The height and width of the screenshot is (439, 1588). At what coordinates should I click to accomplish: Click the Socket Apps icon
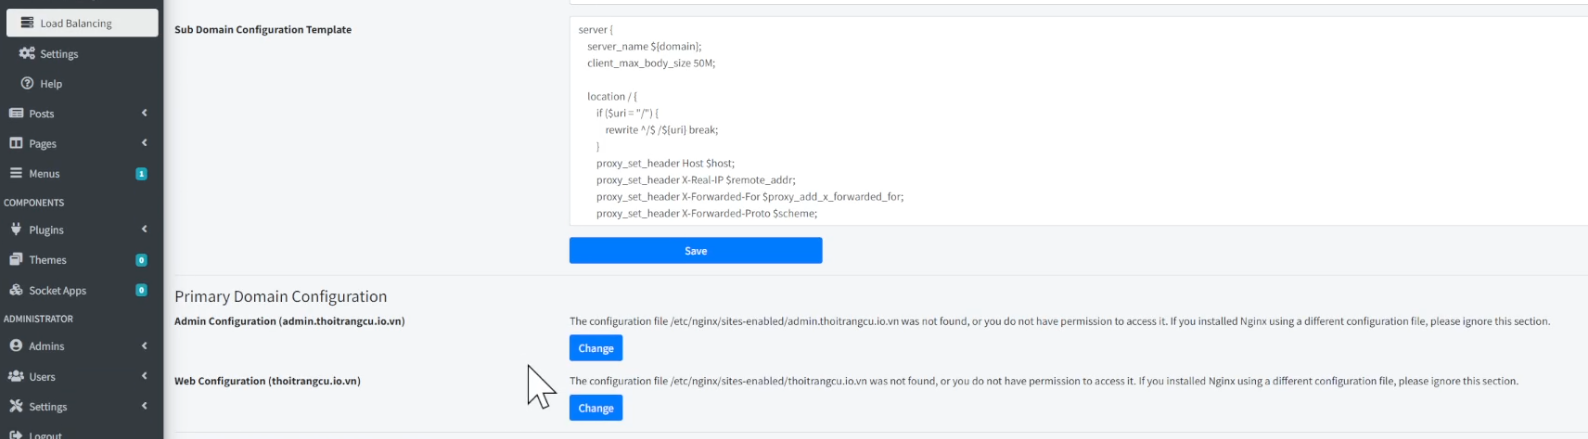[x=16, y=291]
